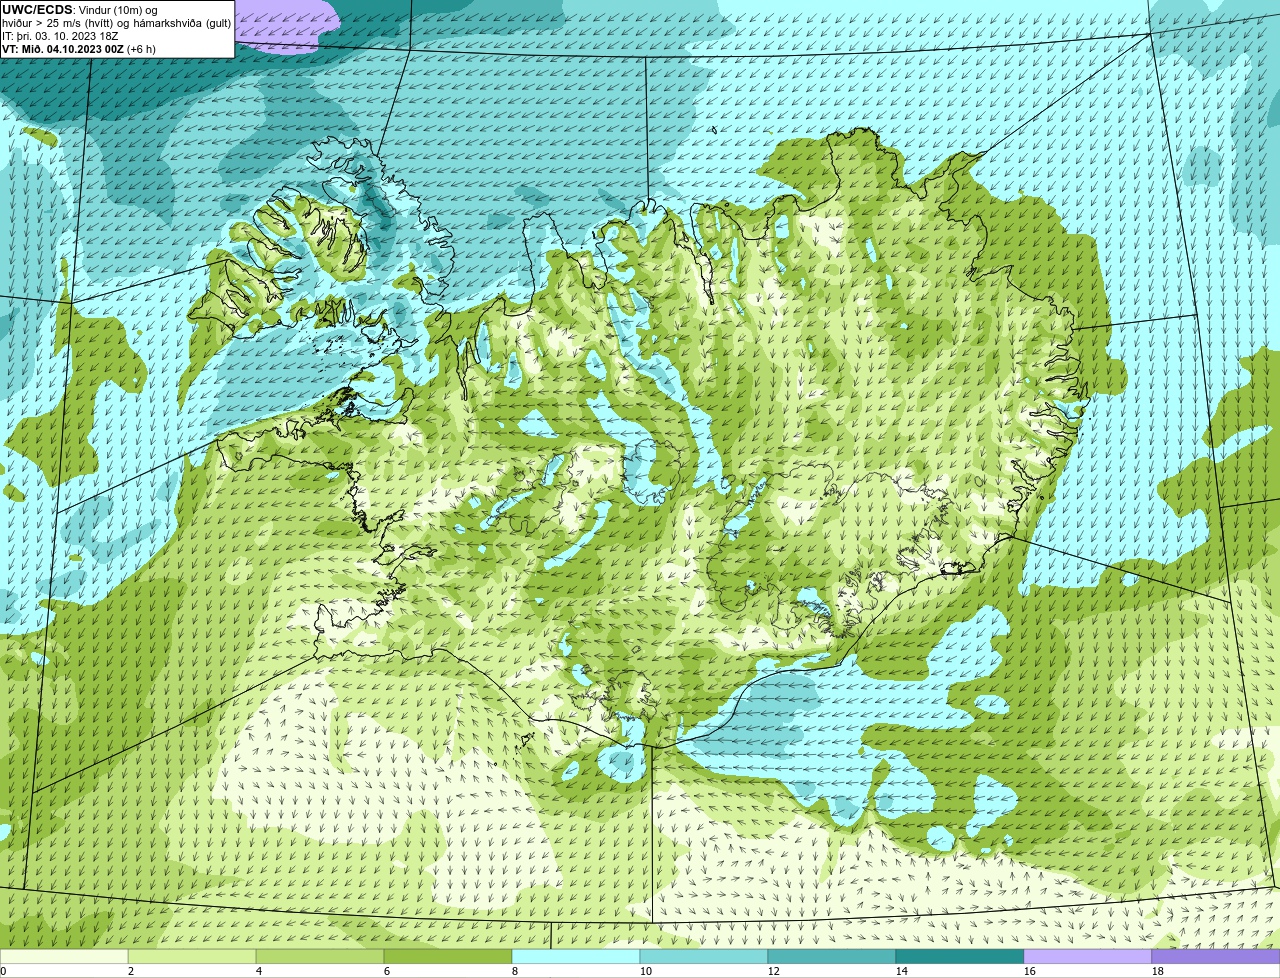The height and width of the screenshot is (978, 1280).
Task: Click the 10–12 m/s light teal swatch
Action: click(x=704, y=957)
